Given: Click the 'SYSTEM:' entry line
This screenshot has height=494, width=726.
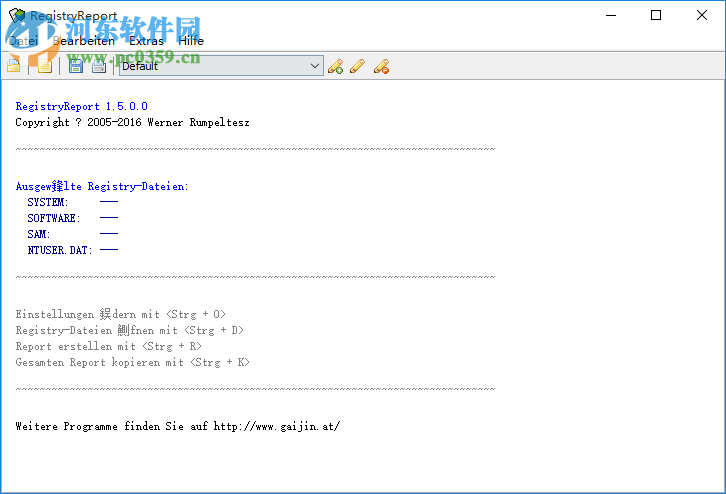Looking at the screenshot, I should pos(73,202).
